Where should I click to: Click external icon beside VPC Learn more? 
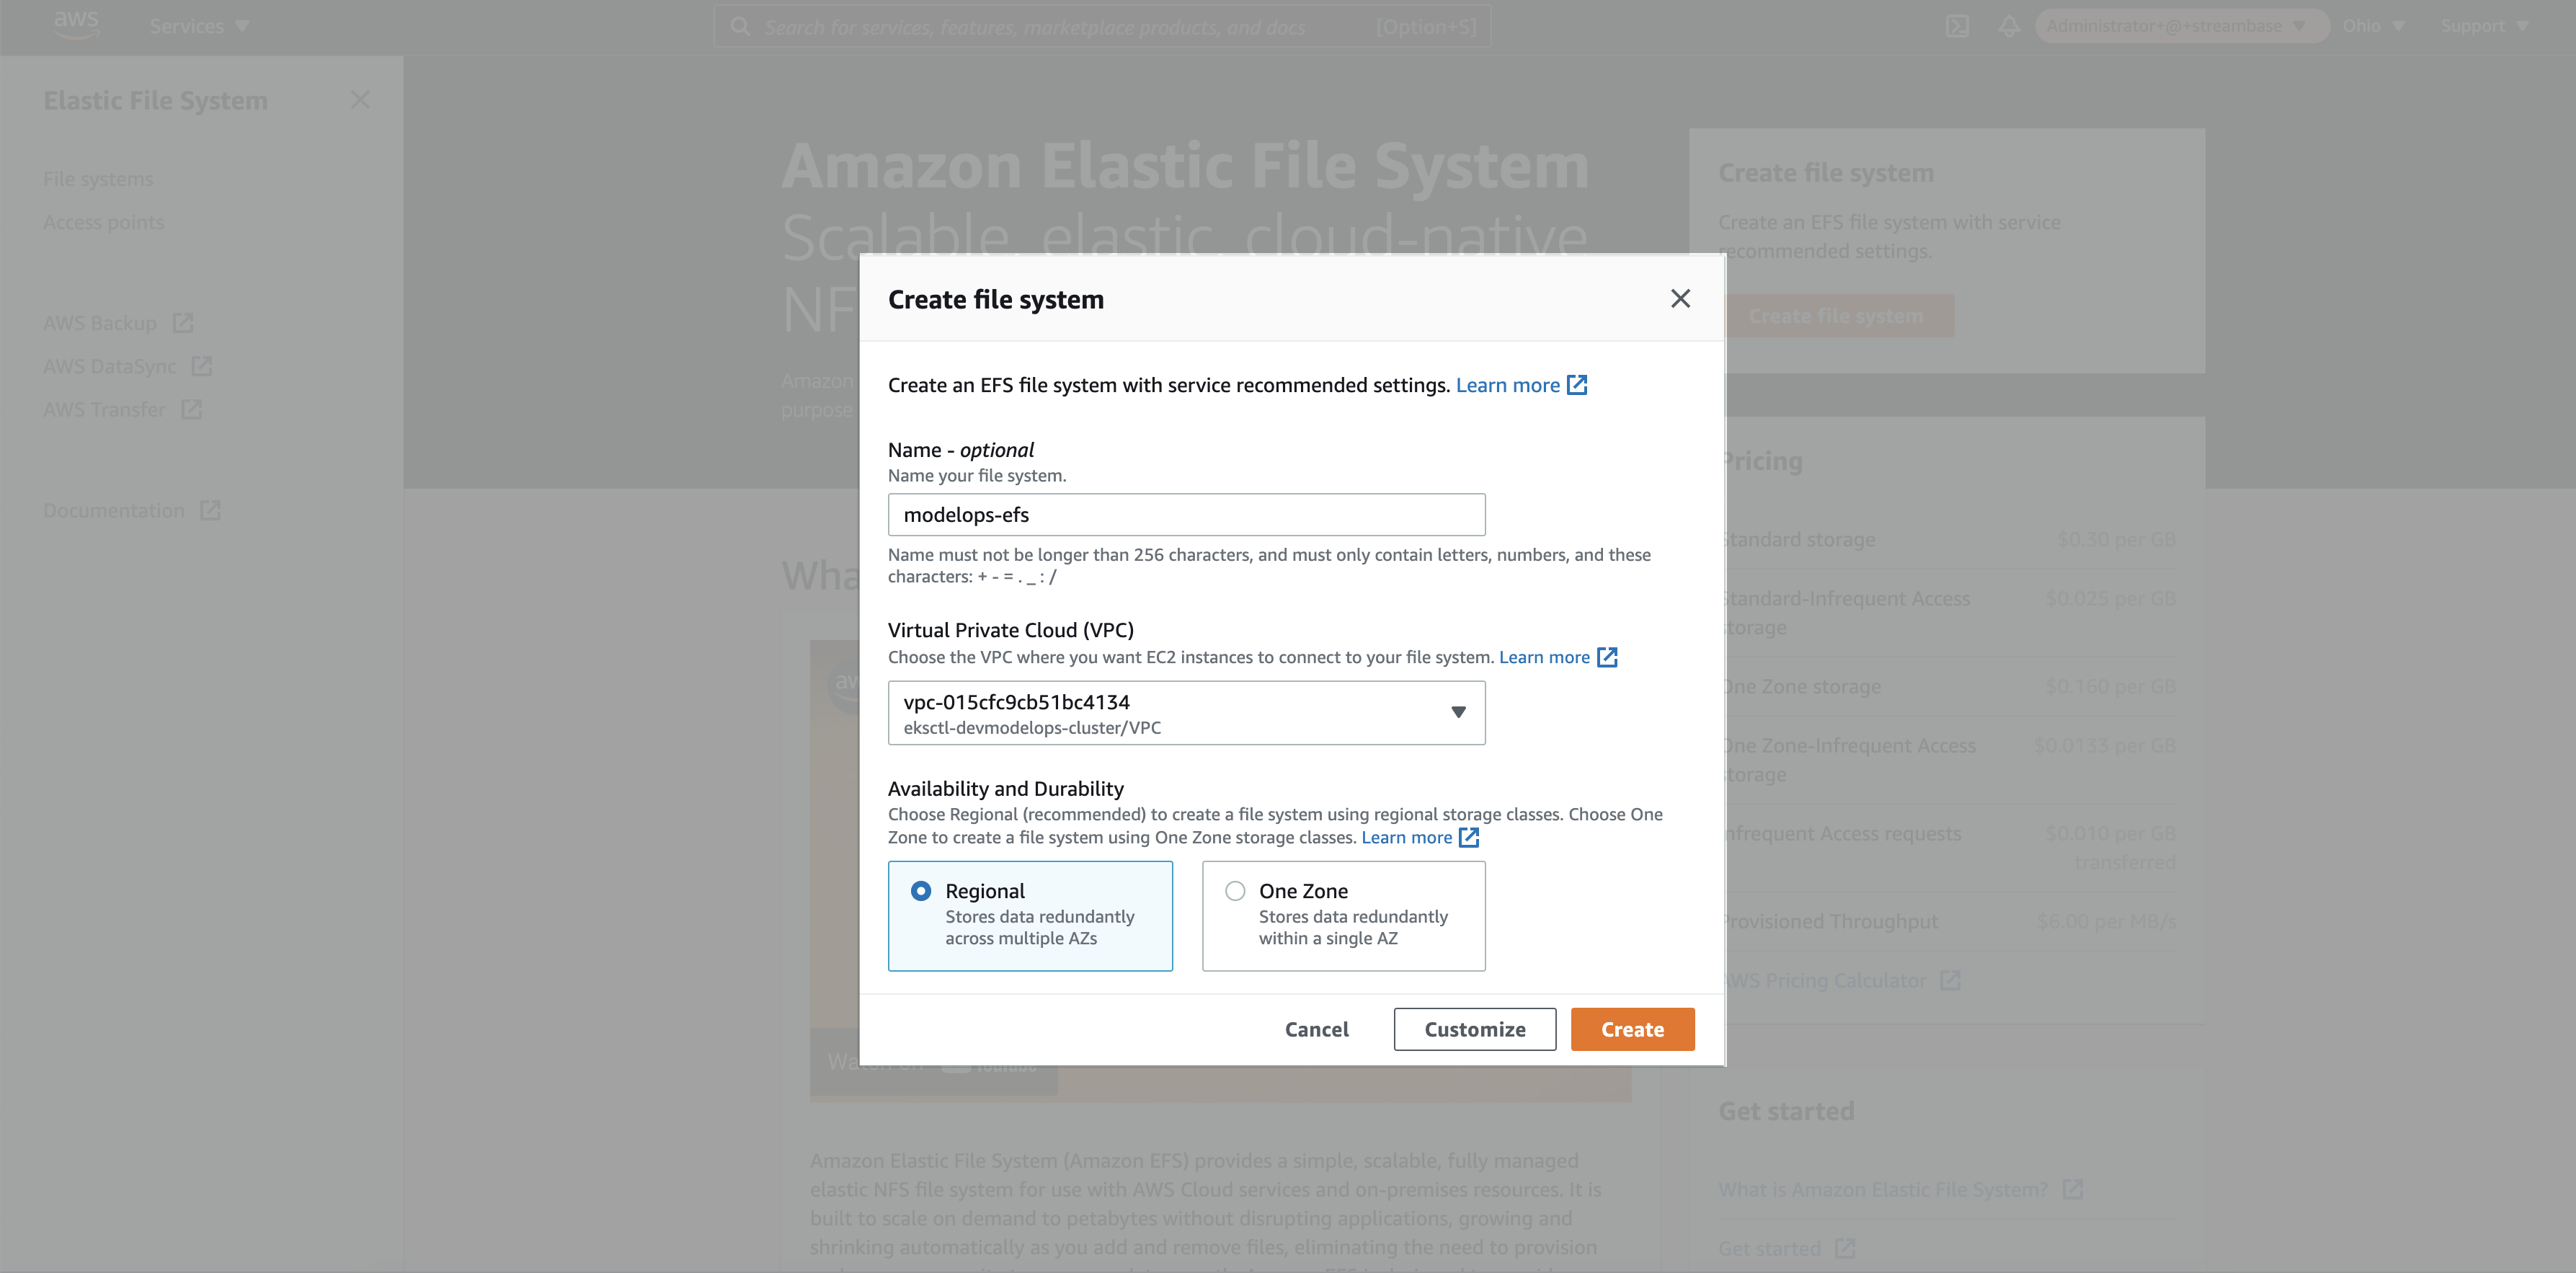(1607, 657)
